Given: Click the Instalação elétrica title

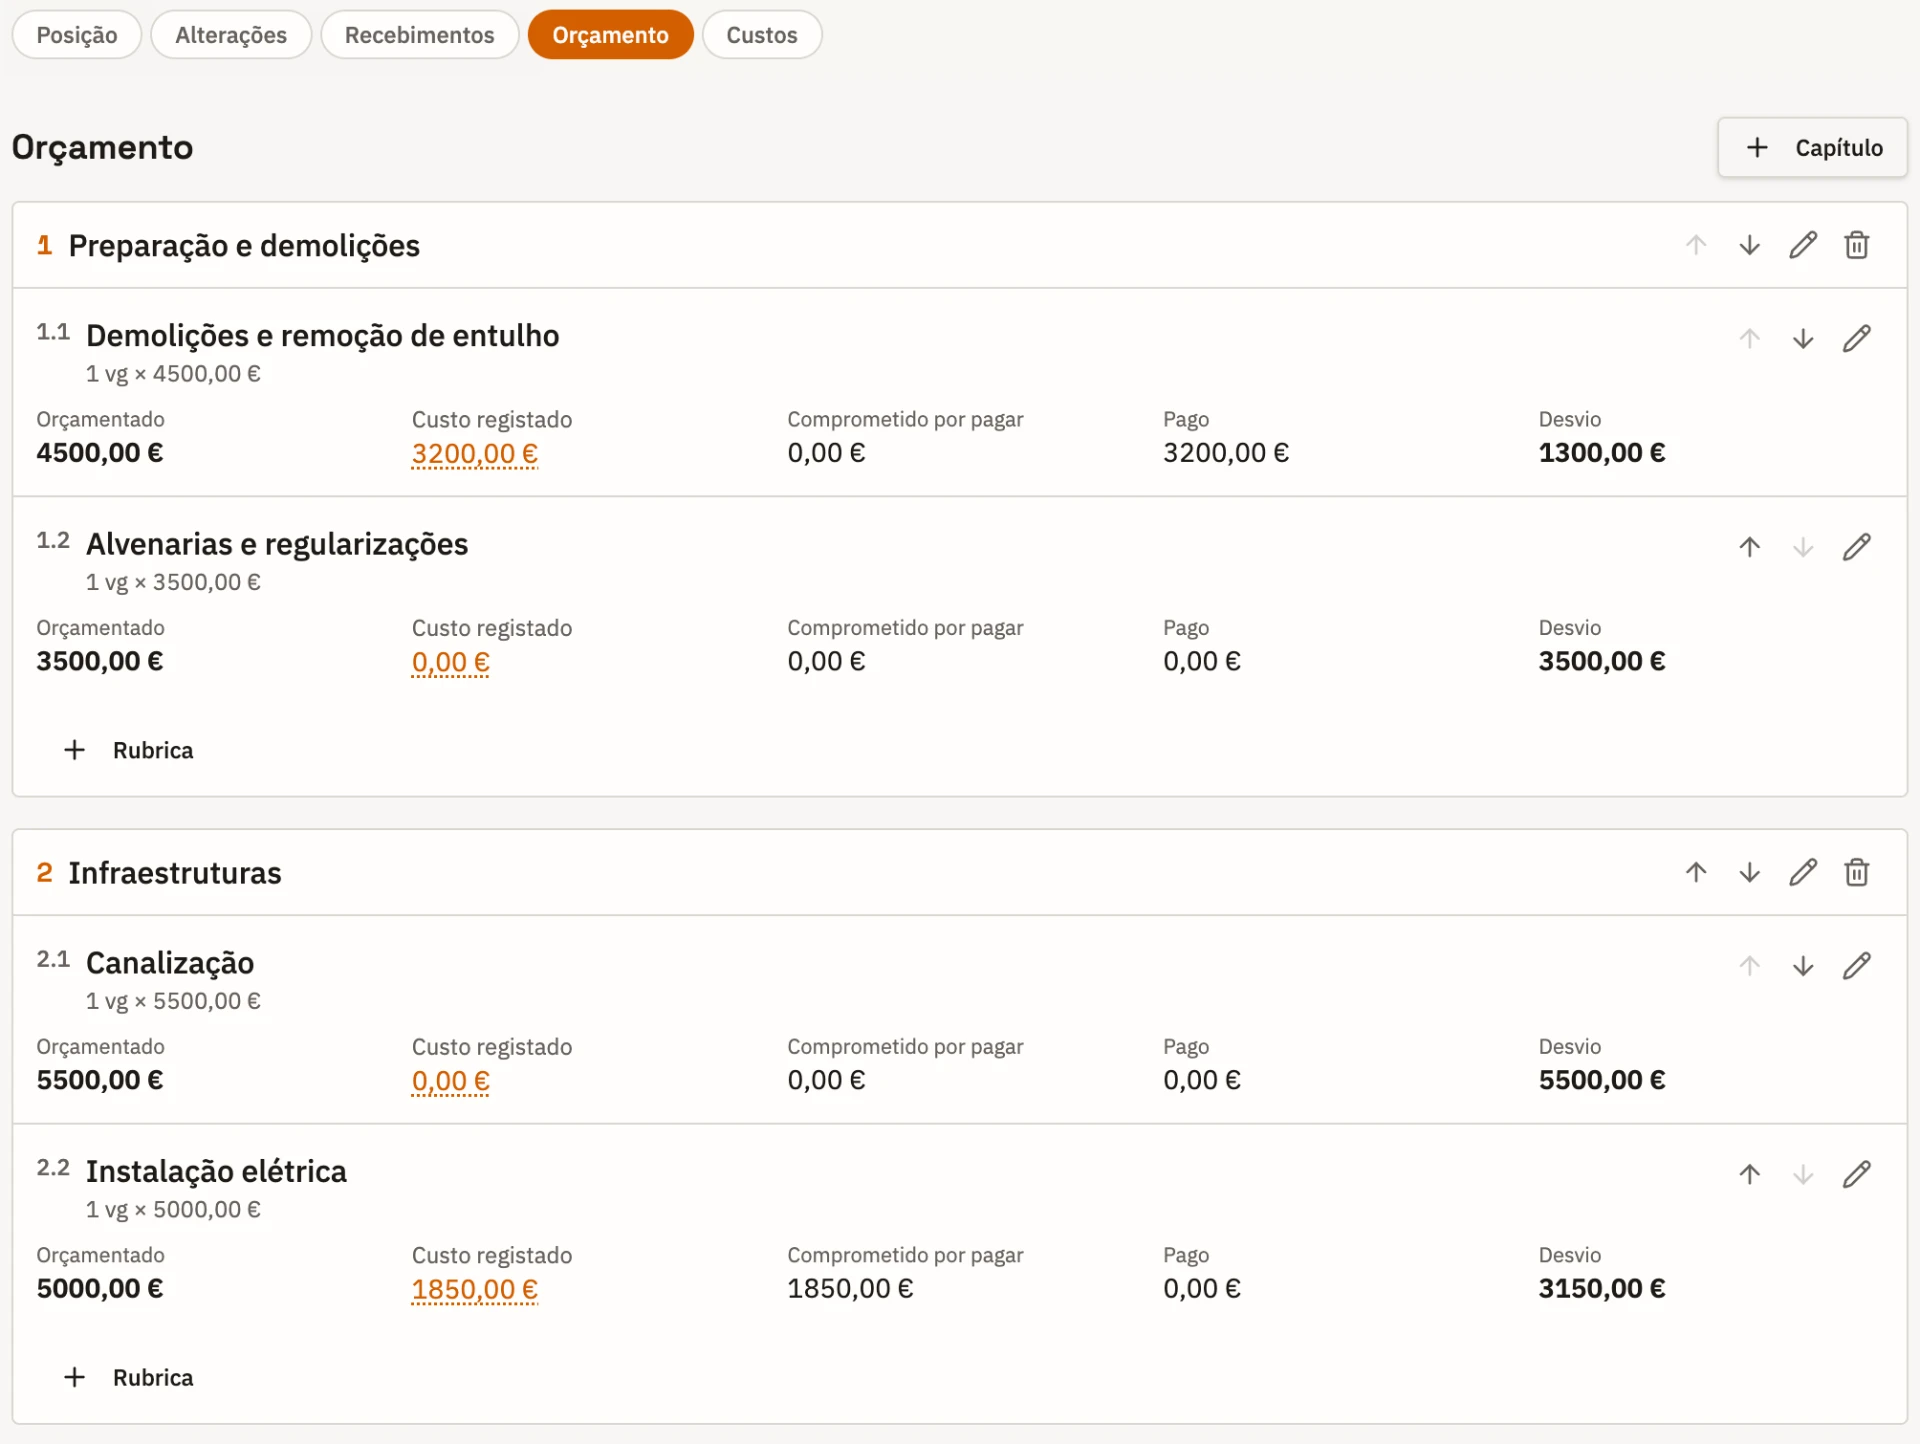Looking at the screenshot, I should click(x=216, y=1171).
